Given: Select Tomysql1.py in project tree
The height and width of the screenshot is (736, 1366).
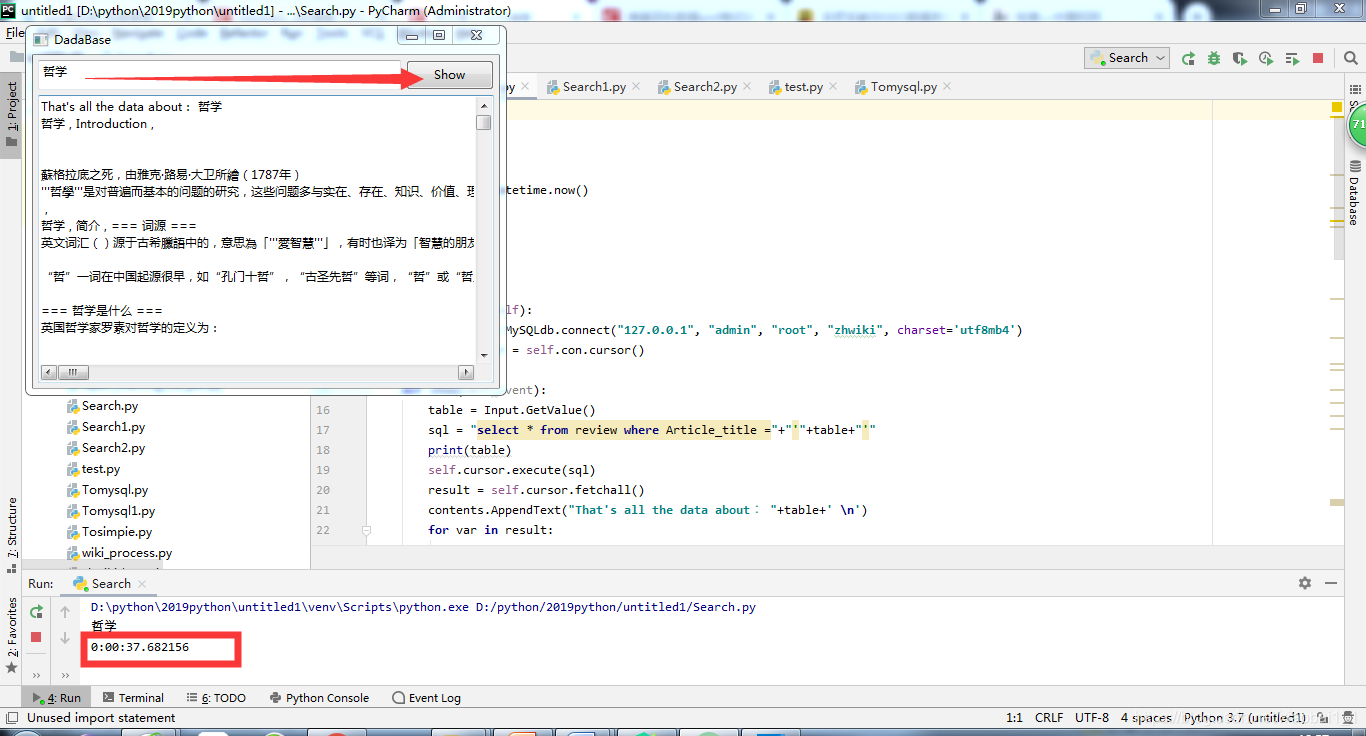Looking at the screenshot, I should tap(118, 511).
